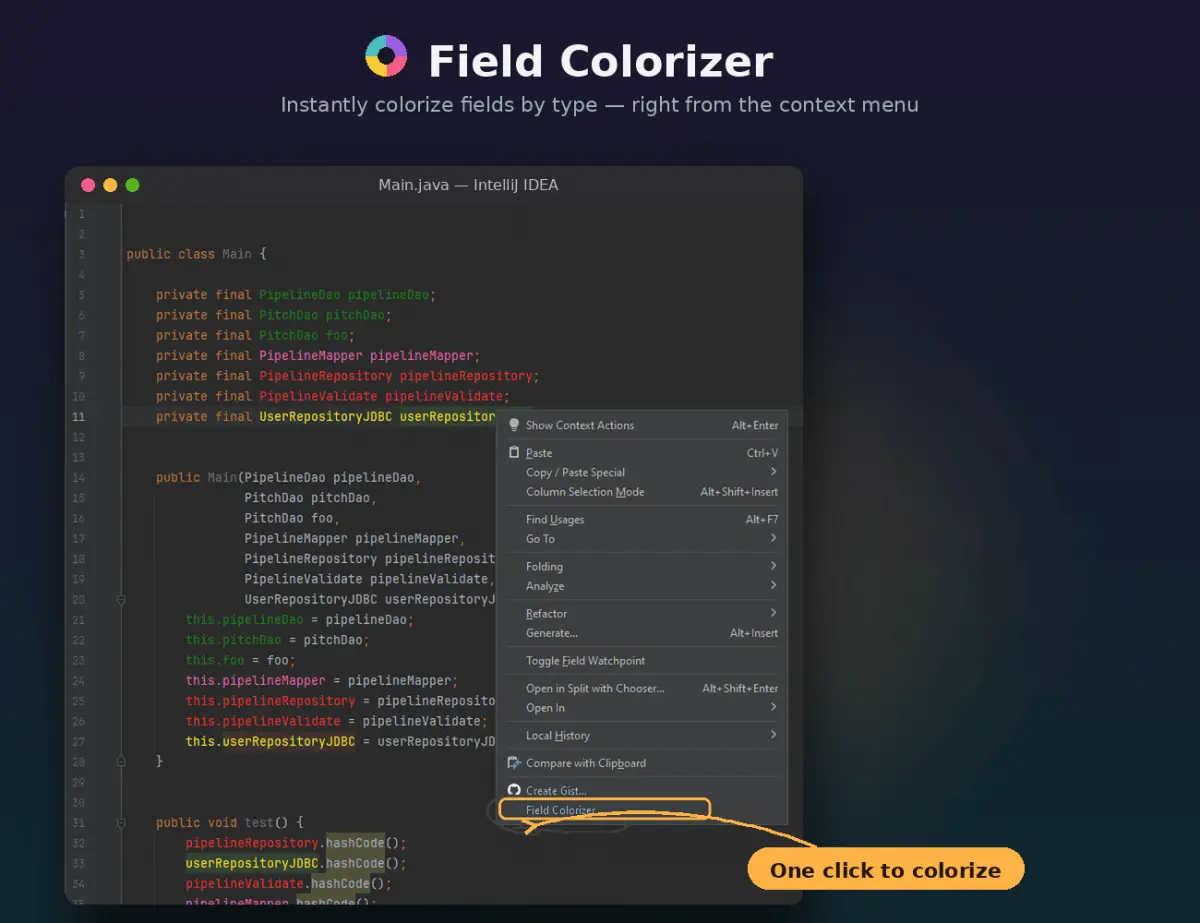Select Find Usages in the context menu
Screen dimensions: 1200x923
pyautogui.click(x=642, y=519)
